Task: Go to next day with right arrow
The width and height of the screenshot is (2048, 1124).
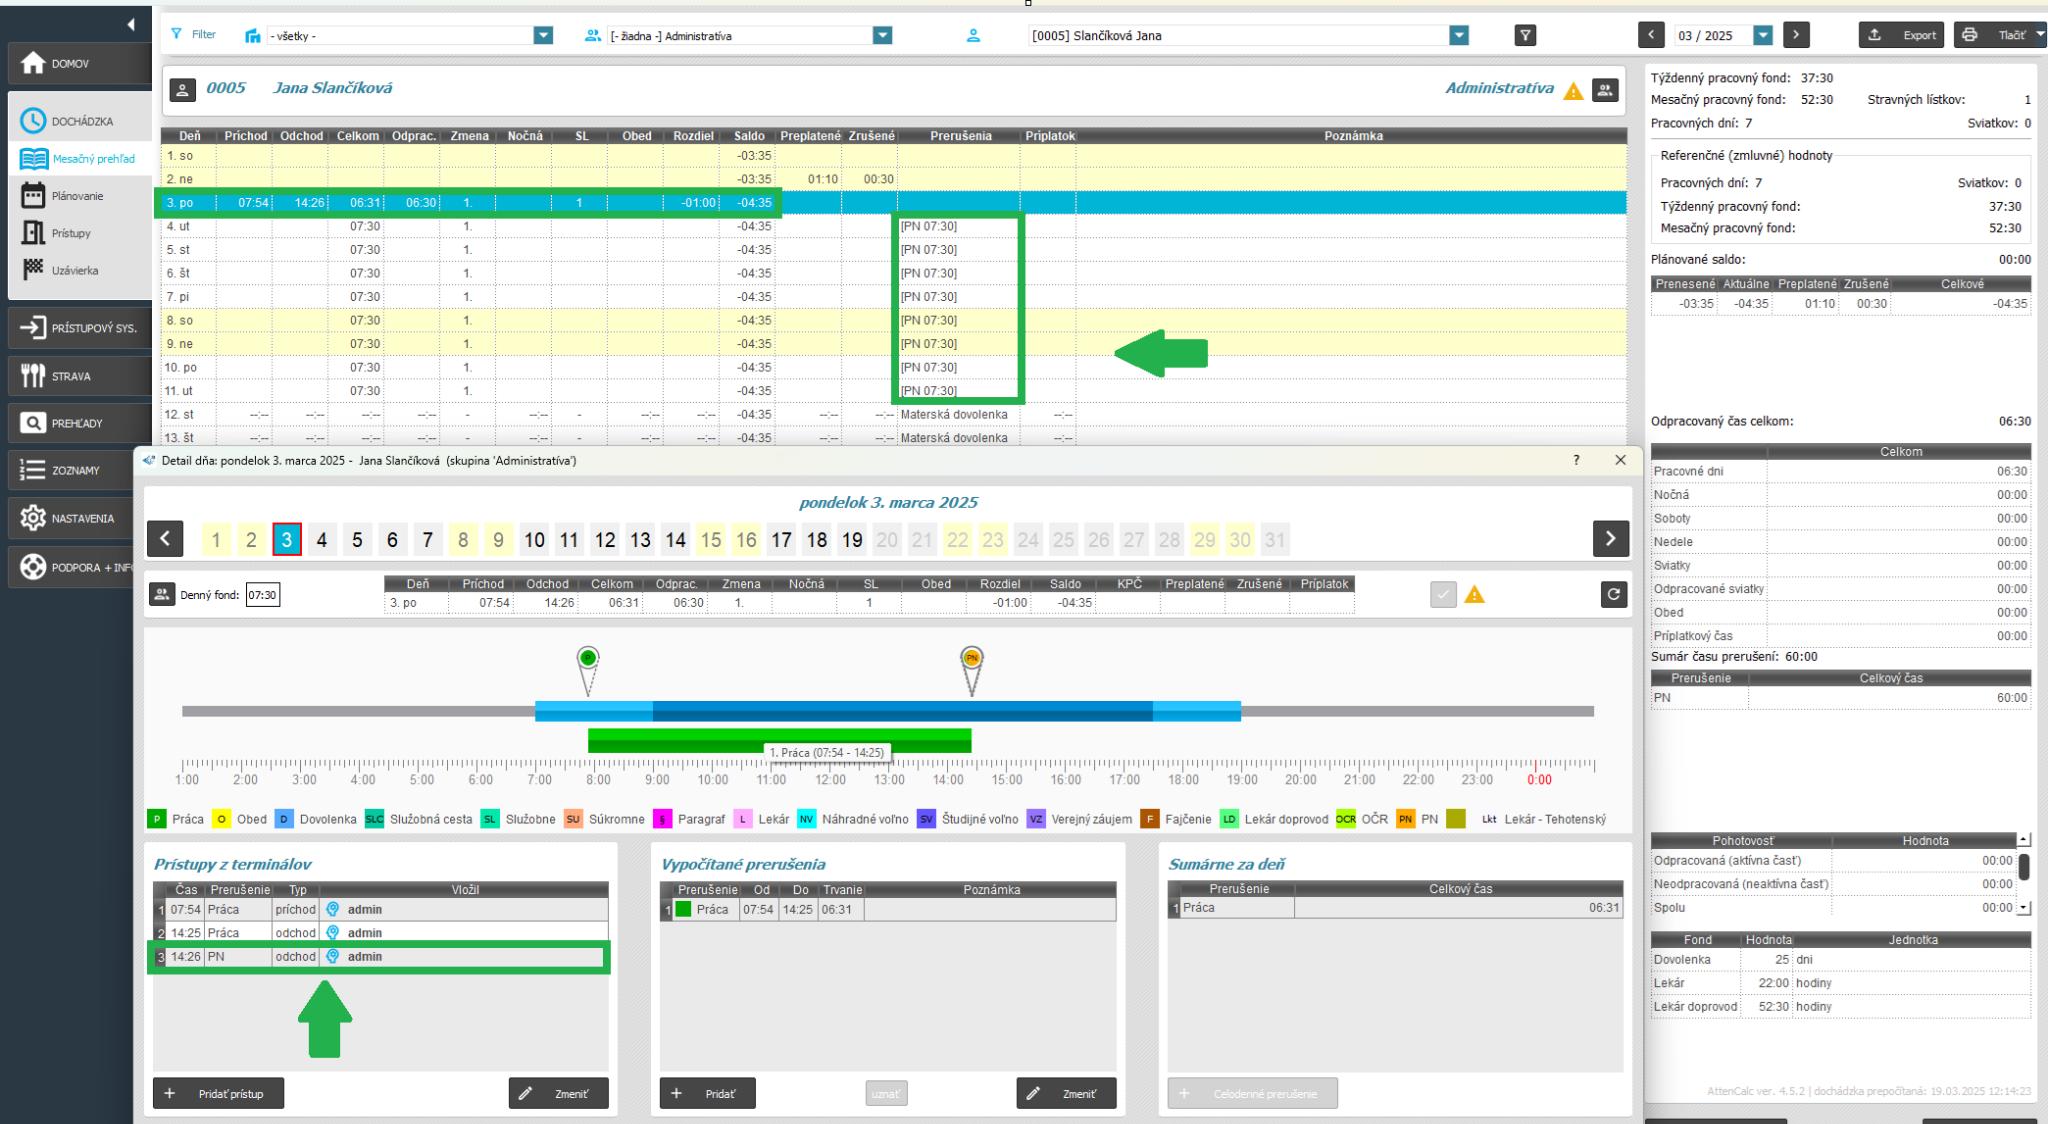Action: tap(1610, 539)
